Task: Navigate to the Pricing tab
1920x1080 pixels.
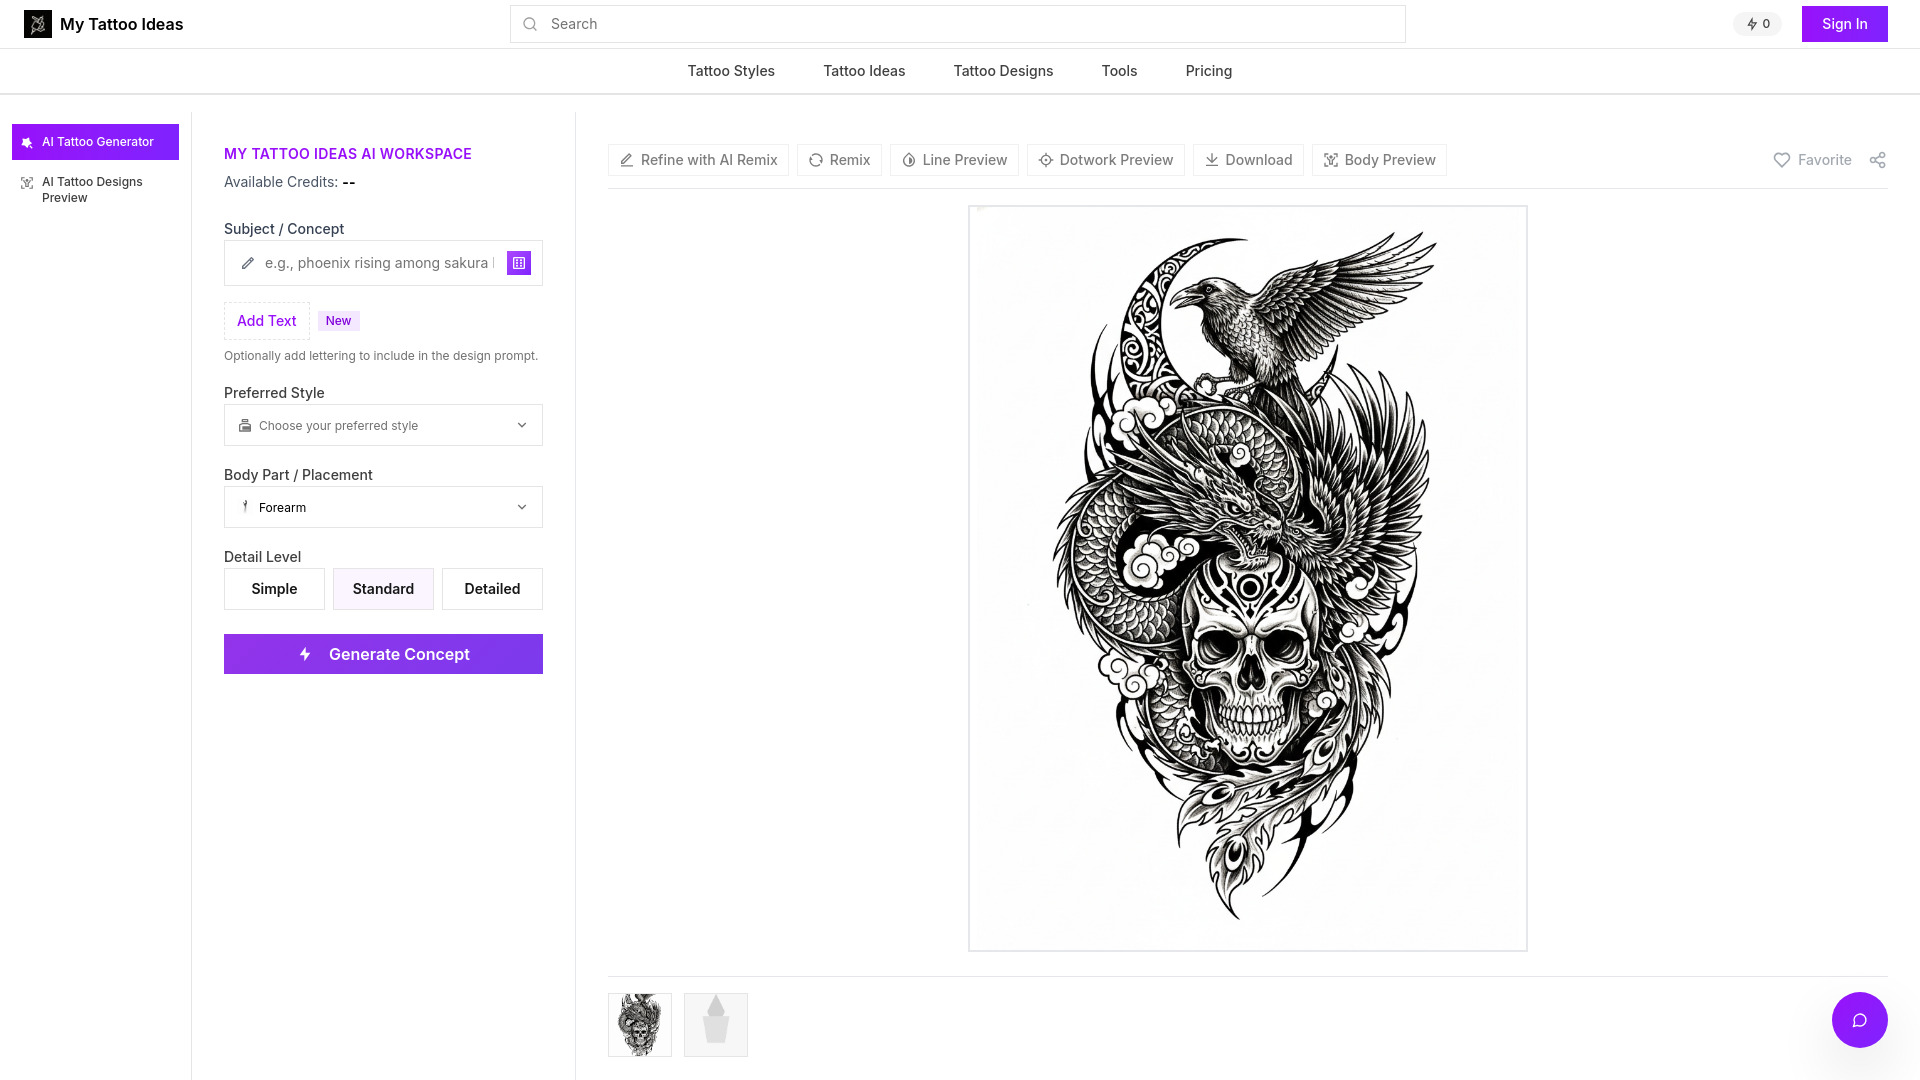Action: pyautogui.click(x=1208, y=70)
